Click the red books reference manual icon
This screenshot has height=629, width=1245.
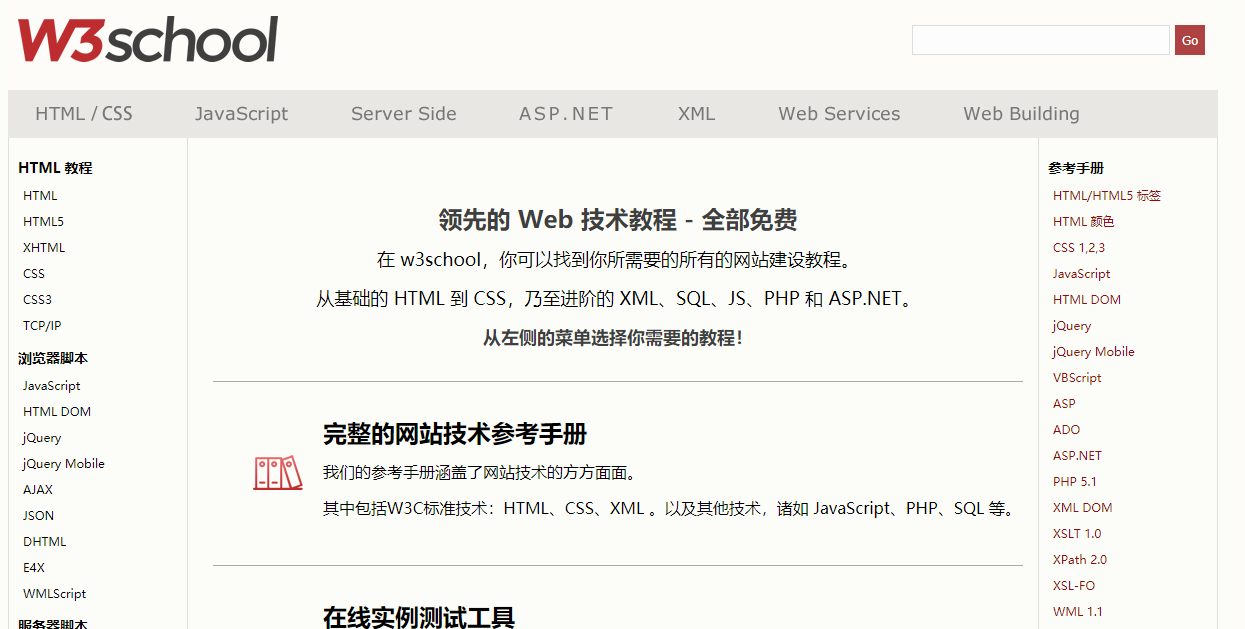(277, 473)
